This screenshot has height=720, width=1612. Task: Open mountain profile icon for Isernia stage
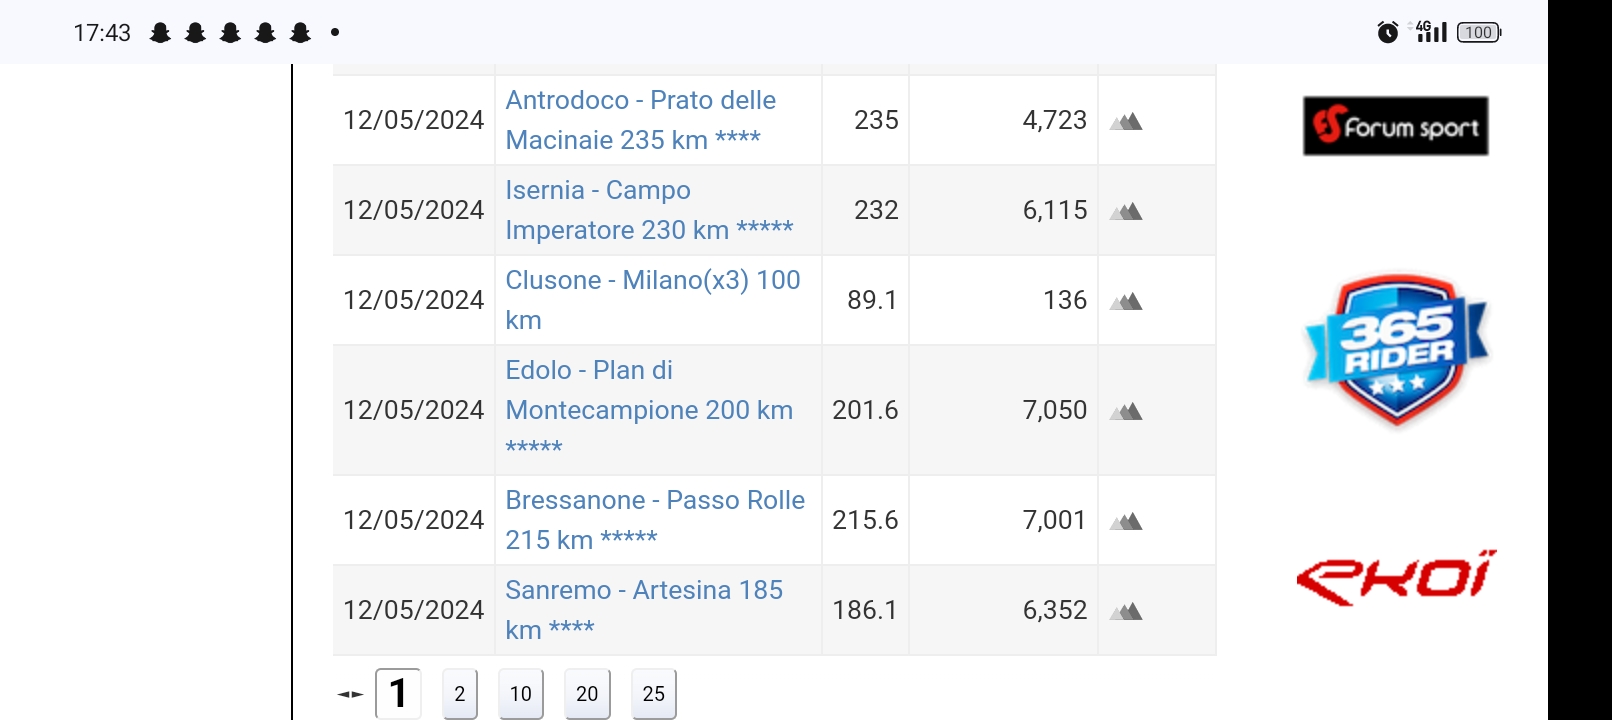click(x=1126, y=211)
